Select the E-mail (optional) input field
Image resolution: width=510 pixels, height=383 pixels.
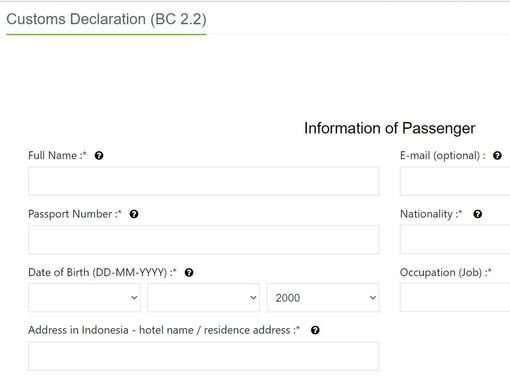pos(455,181)
